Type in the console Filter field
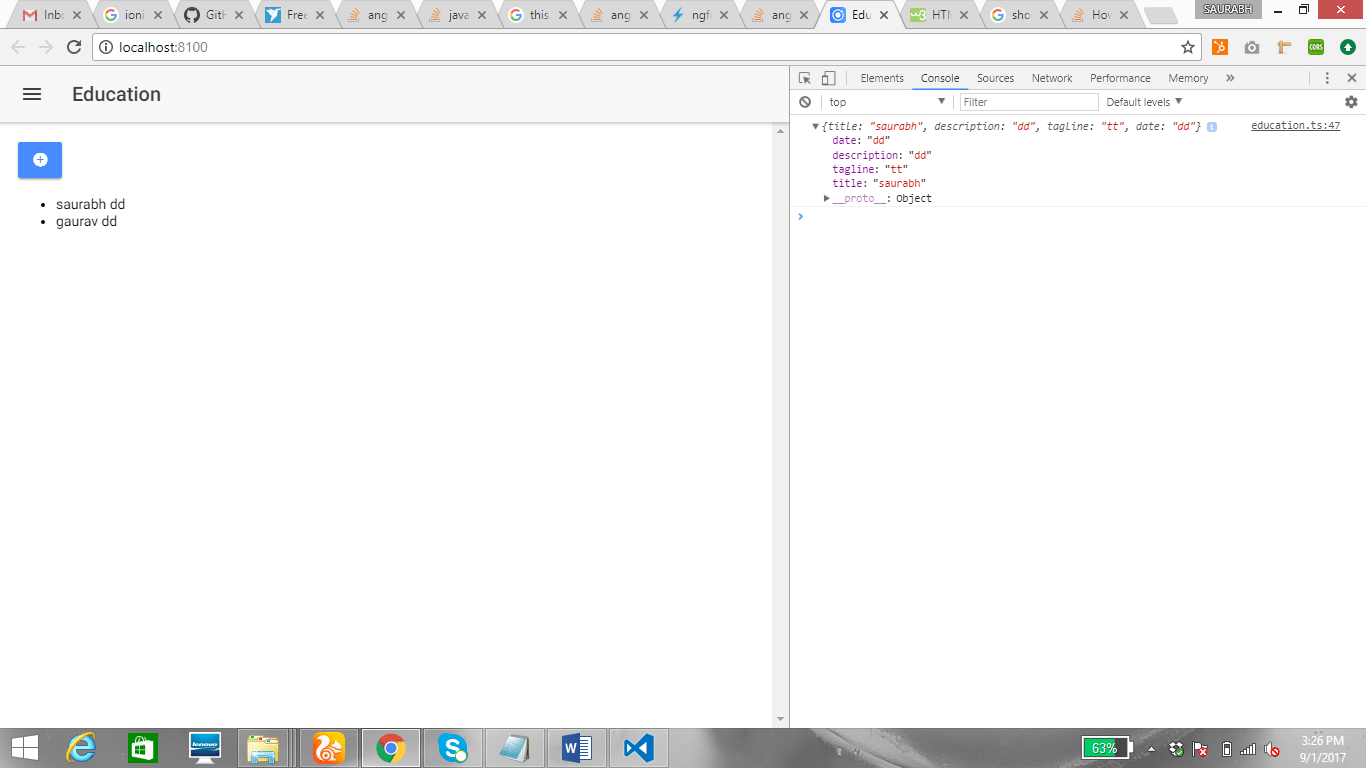 [1028, 101]
